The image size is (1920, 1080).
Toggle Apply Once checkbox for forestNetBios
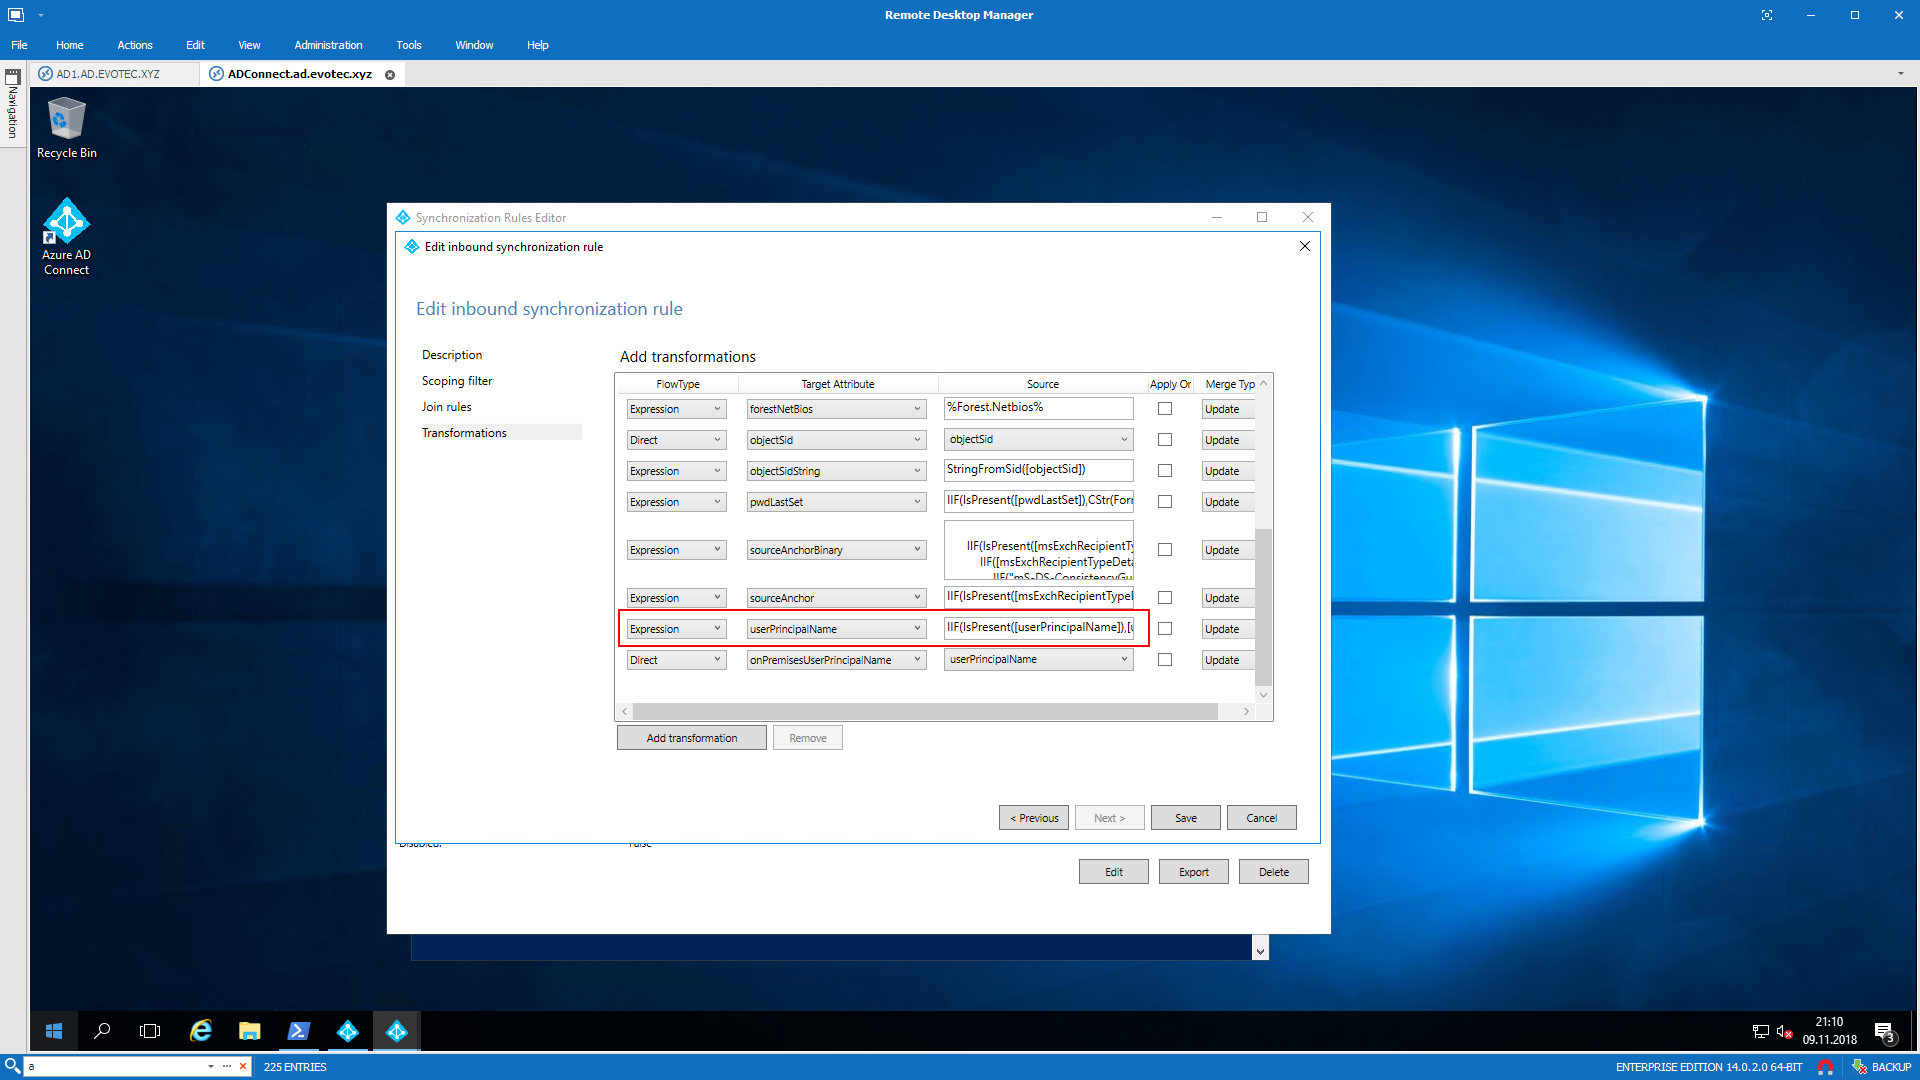click(x=1165, y=409)
